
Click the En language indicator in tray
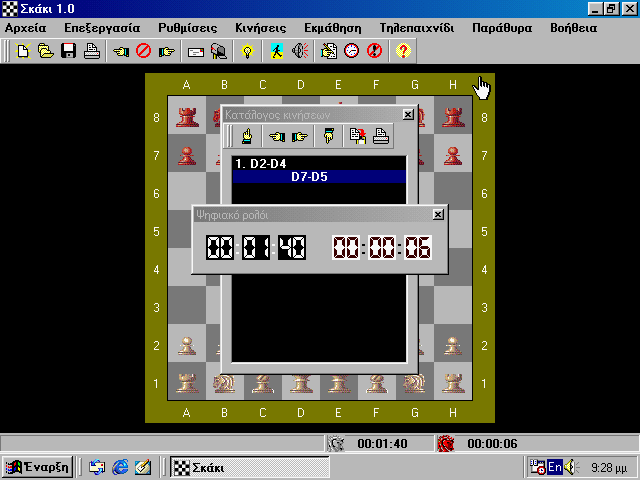555,467
